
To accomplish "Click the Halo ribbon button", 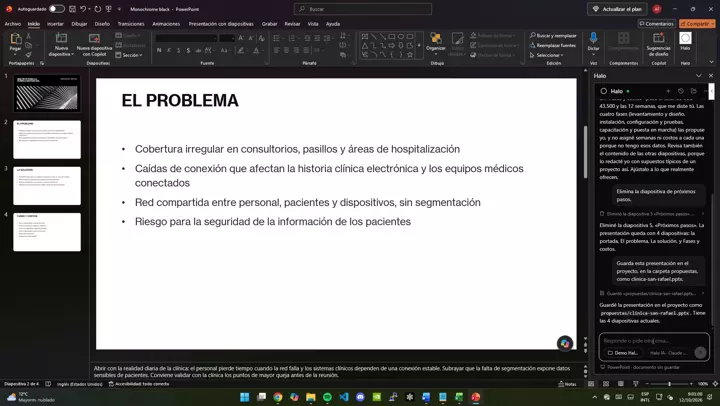I will coord(685,41).
